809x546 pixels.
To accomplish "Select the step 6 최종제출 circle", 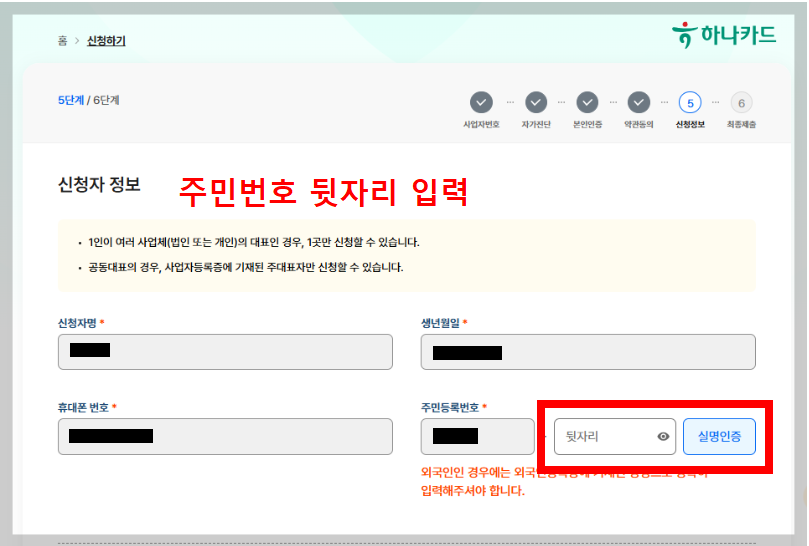I will pos(741,103).
